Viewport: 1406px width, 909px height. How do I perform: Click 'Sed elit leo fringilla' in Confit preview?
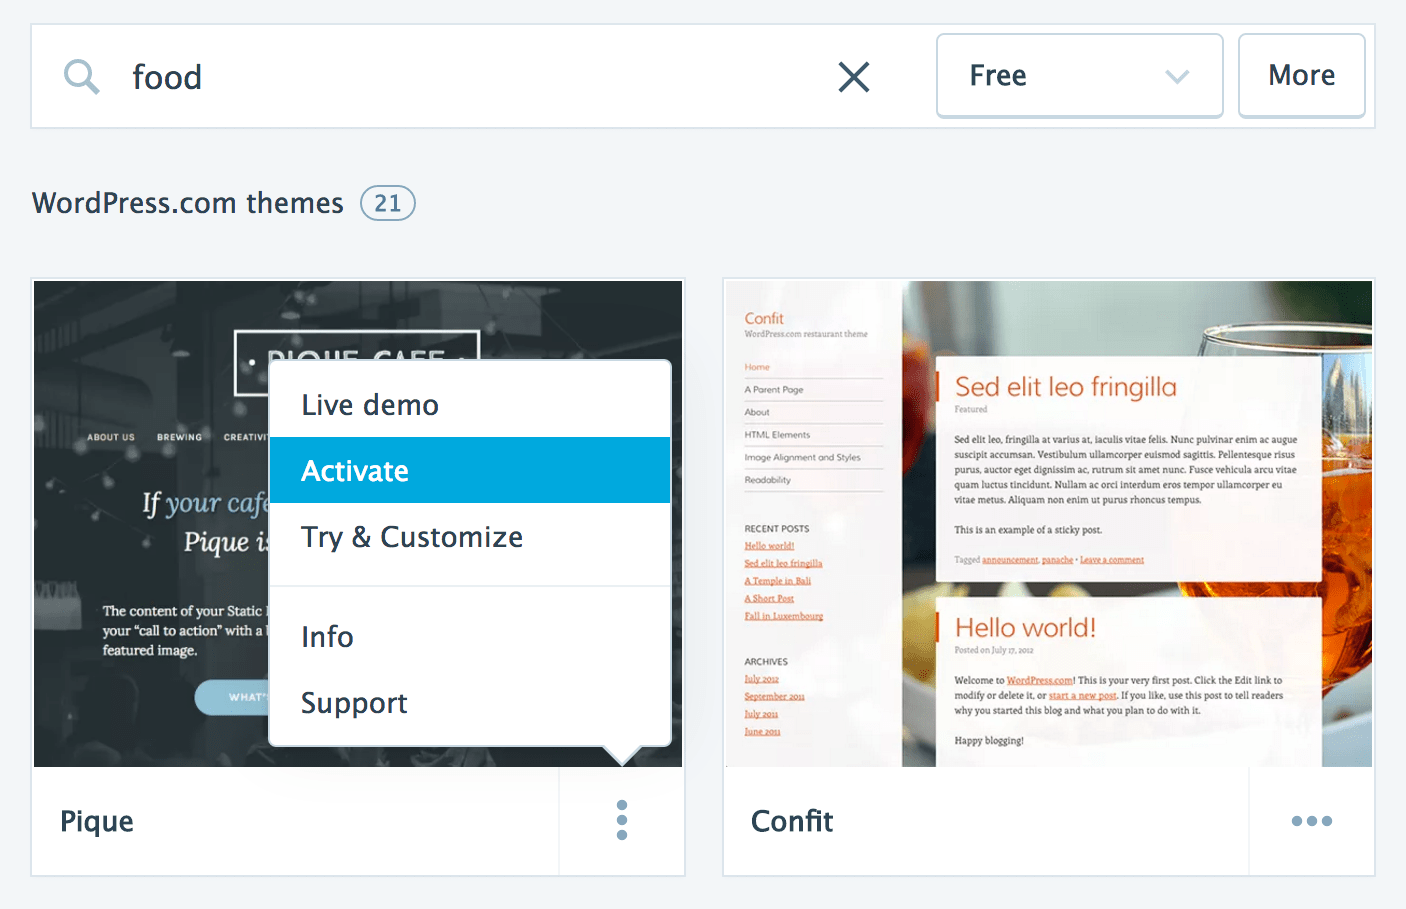[x=1065, y=387]
